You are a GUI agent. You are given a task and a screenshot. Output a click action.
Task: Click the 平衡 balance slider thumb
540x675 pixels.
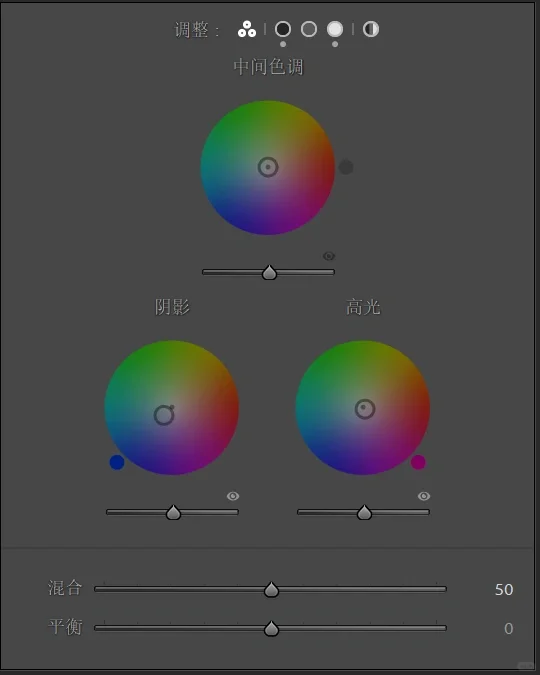(271, 629)
